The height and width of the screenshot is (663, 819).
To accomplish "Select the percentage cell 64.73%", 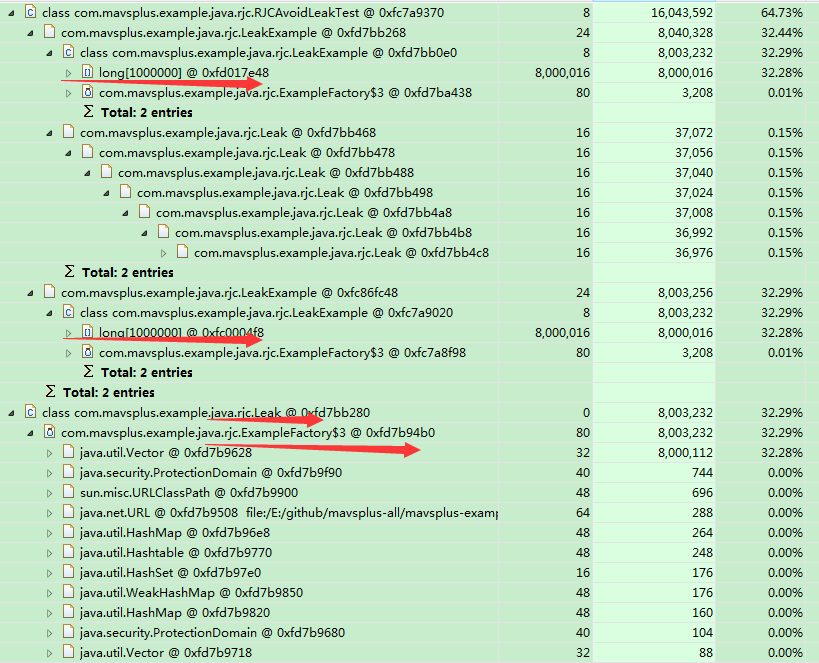I will [x=781, y=13].
